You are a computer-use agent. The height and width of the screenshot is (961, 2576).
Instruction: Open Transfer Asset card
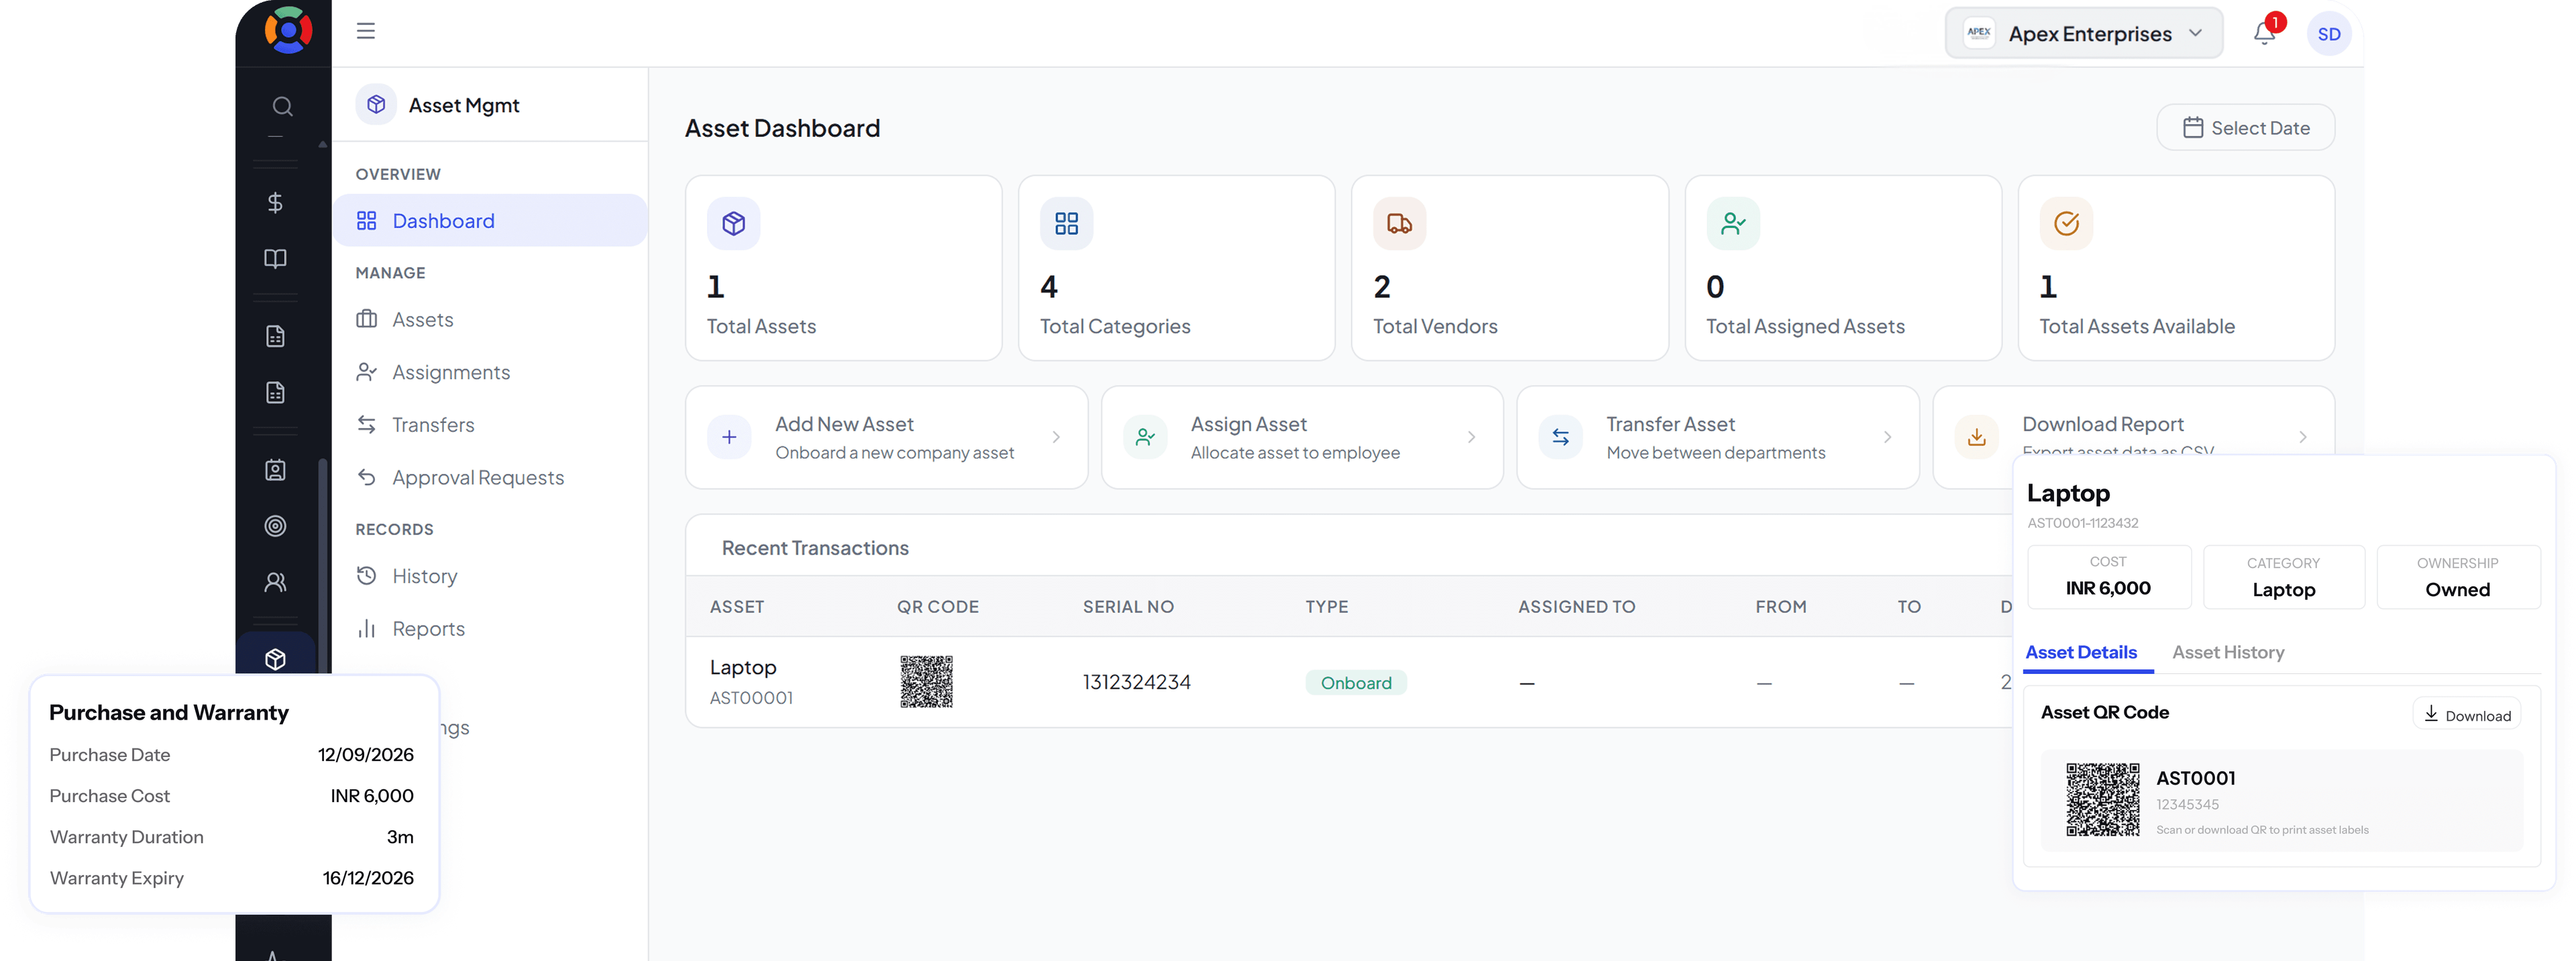1718,437
